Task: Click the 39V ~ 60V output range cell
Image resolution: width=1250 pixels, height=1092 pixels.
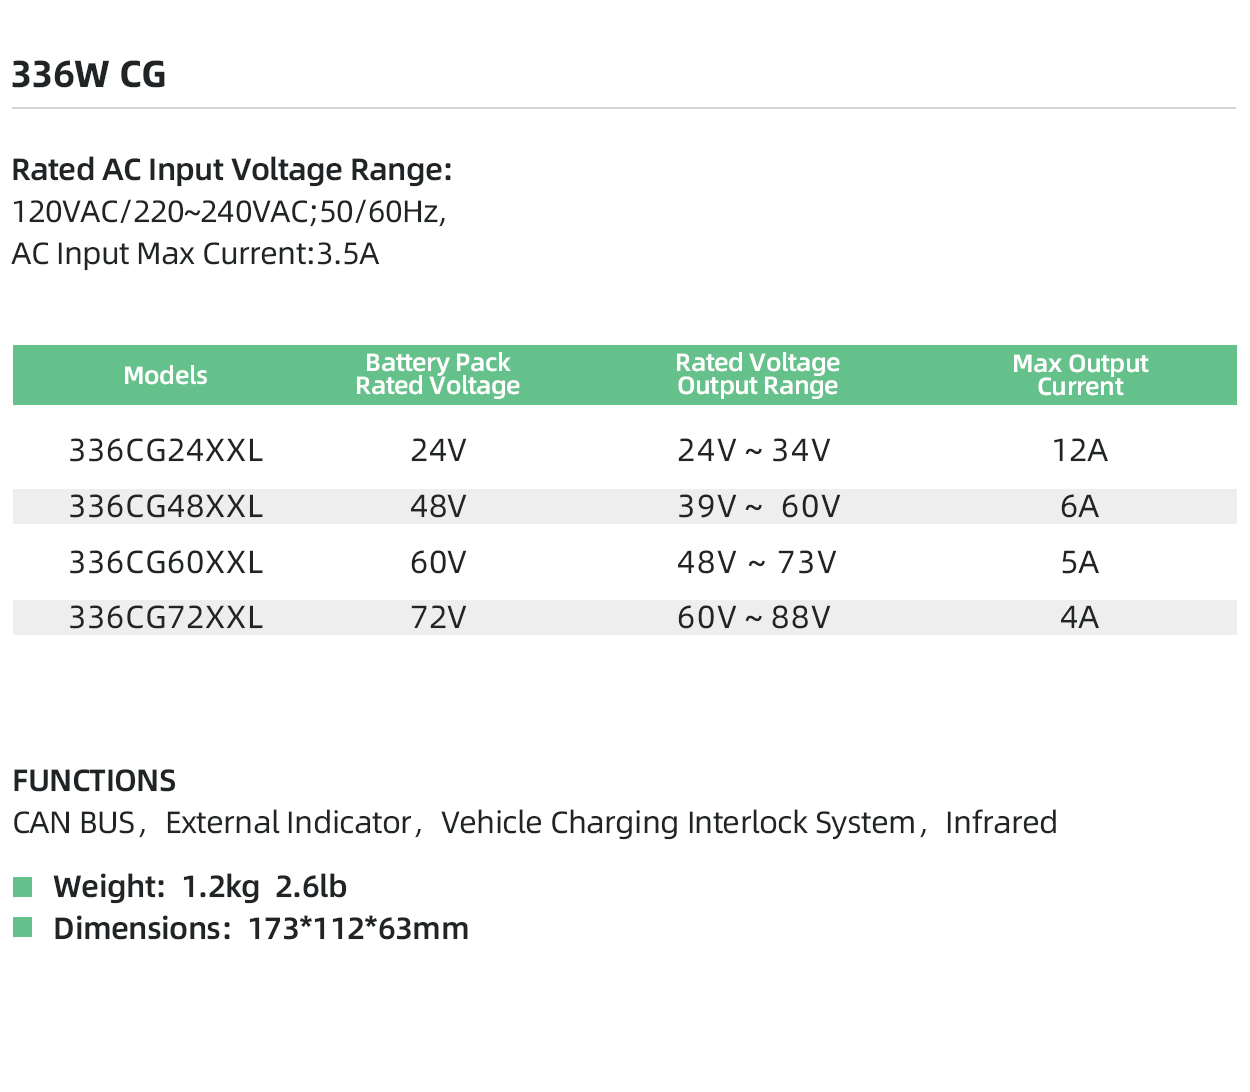Action: 758,507
